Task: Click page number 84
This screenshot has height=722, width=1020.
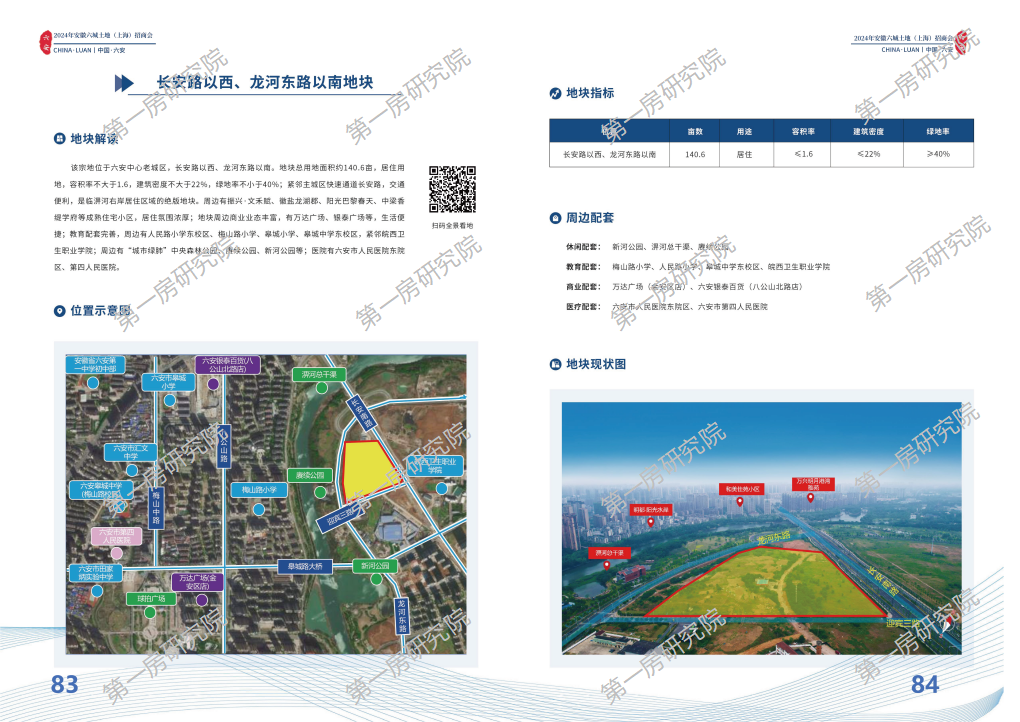Action: [x=925, y=685]
